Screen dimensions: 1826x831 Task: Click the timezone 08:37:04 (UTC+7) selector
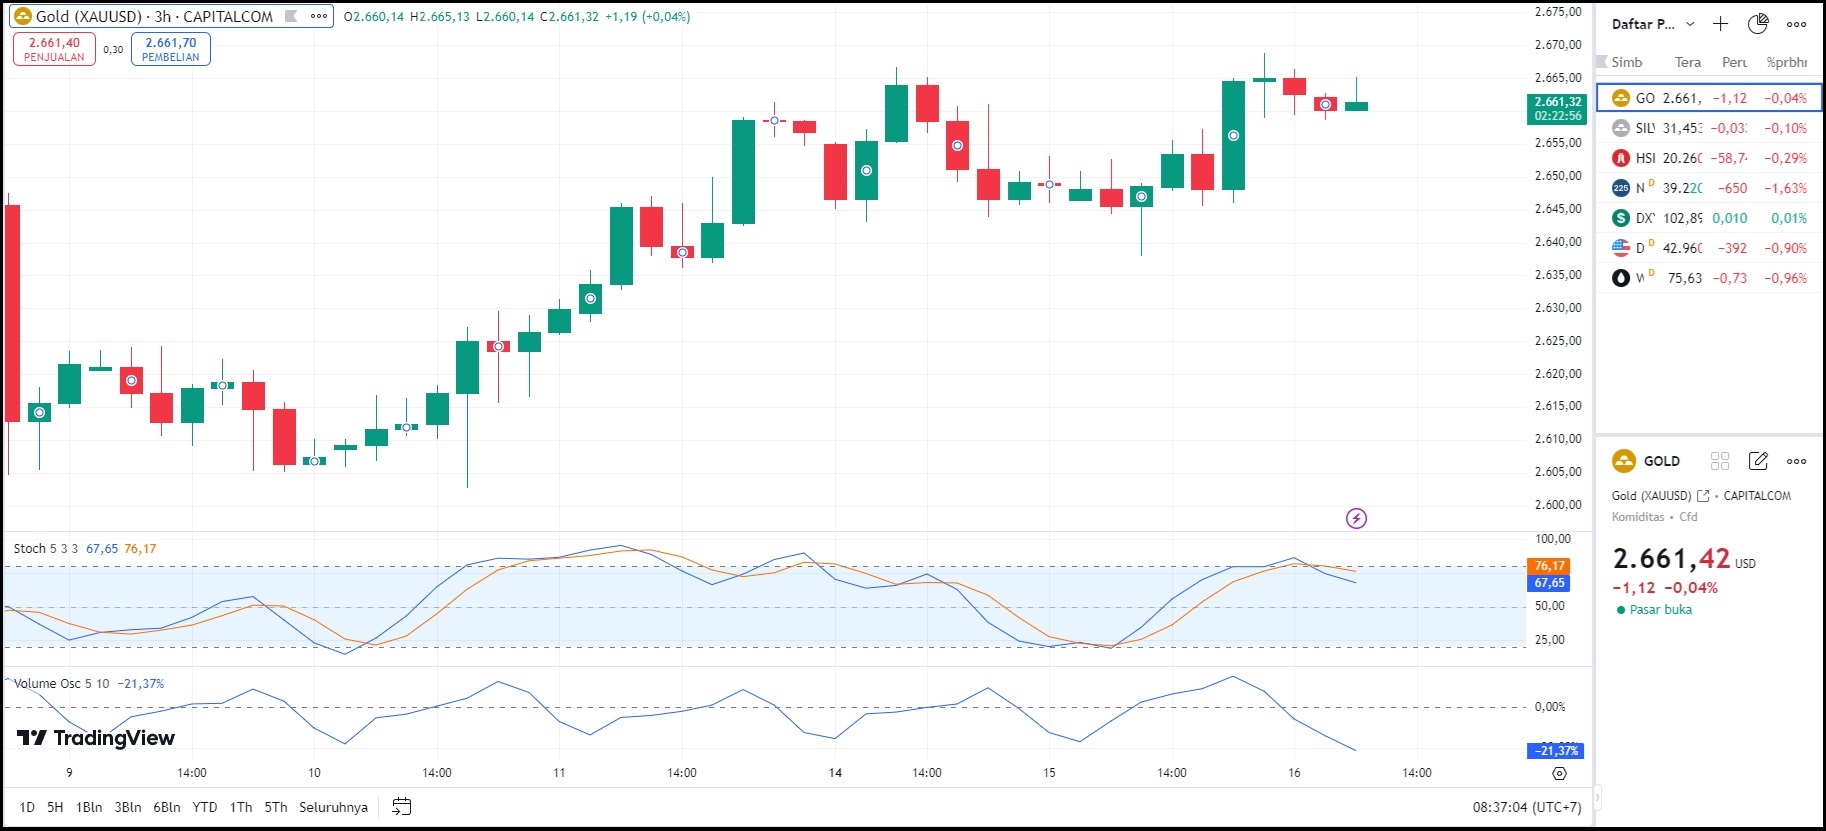pyautogui.click(x=1526, y=807)
